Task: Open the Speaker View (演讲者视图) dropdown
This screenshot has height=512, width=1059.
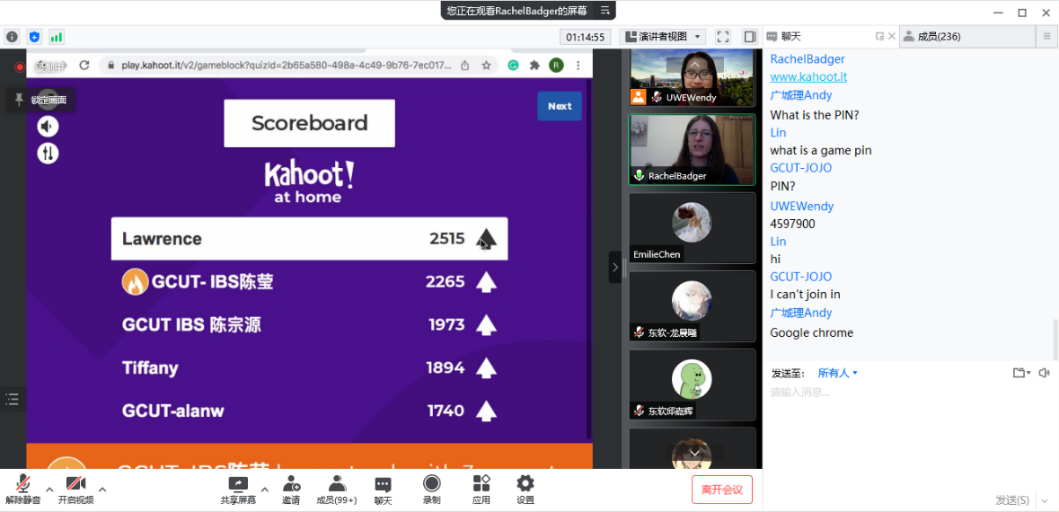Action: (x=664, y=37)
